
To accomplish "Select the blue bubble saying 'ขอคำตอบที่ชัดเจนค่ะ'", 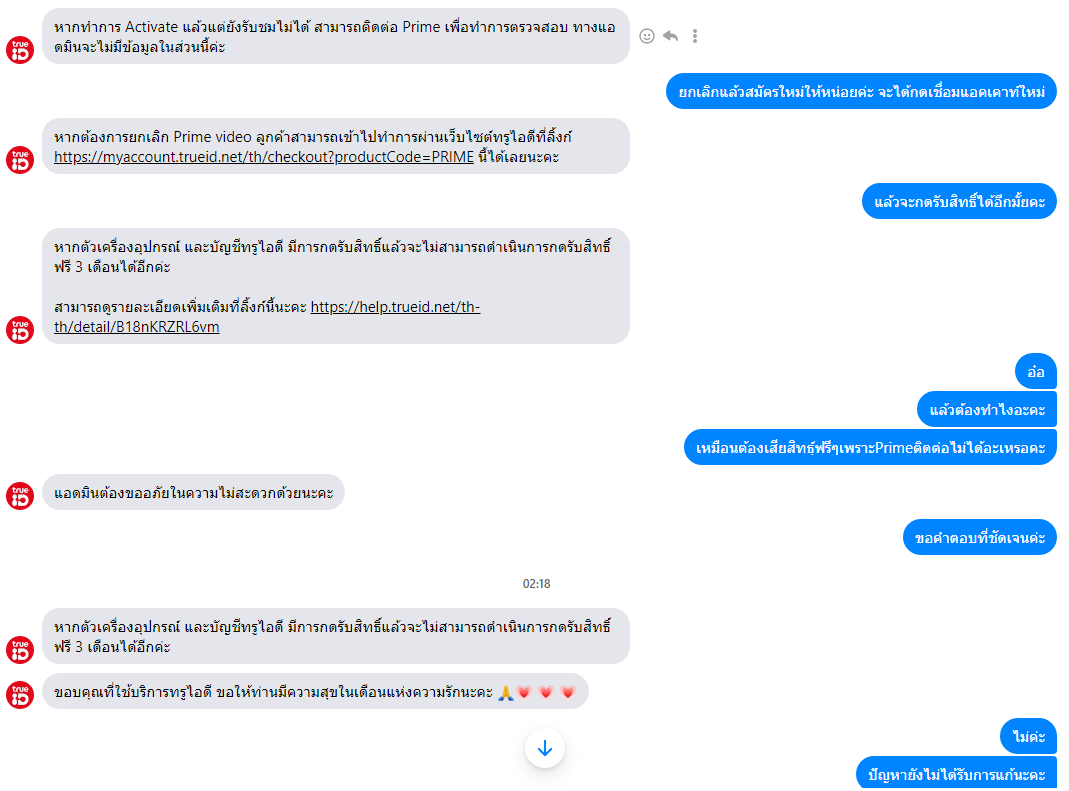I will 980,537.
